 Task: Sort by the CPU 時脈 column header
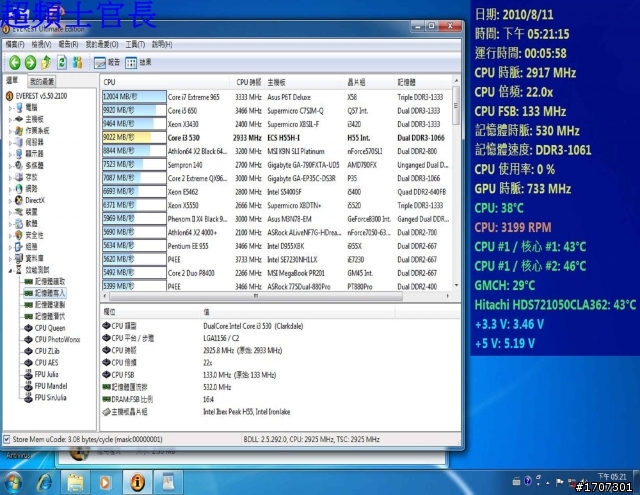[x=247, y=82]
